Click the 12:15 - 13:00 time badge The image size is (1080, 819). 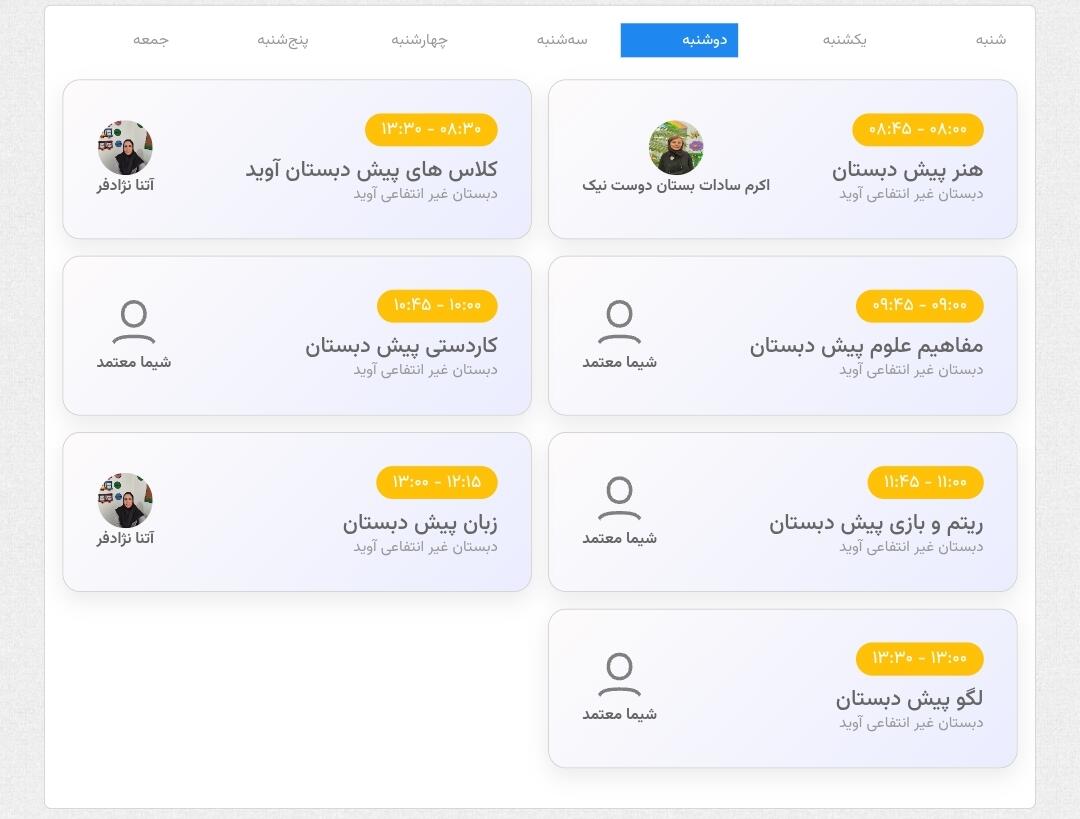pyautogui.click(x=437, y=481)
